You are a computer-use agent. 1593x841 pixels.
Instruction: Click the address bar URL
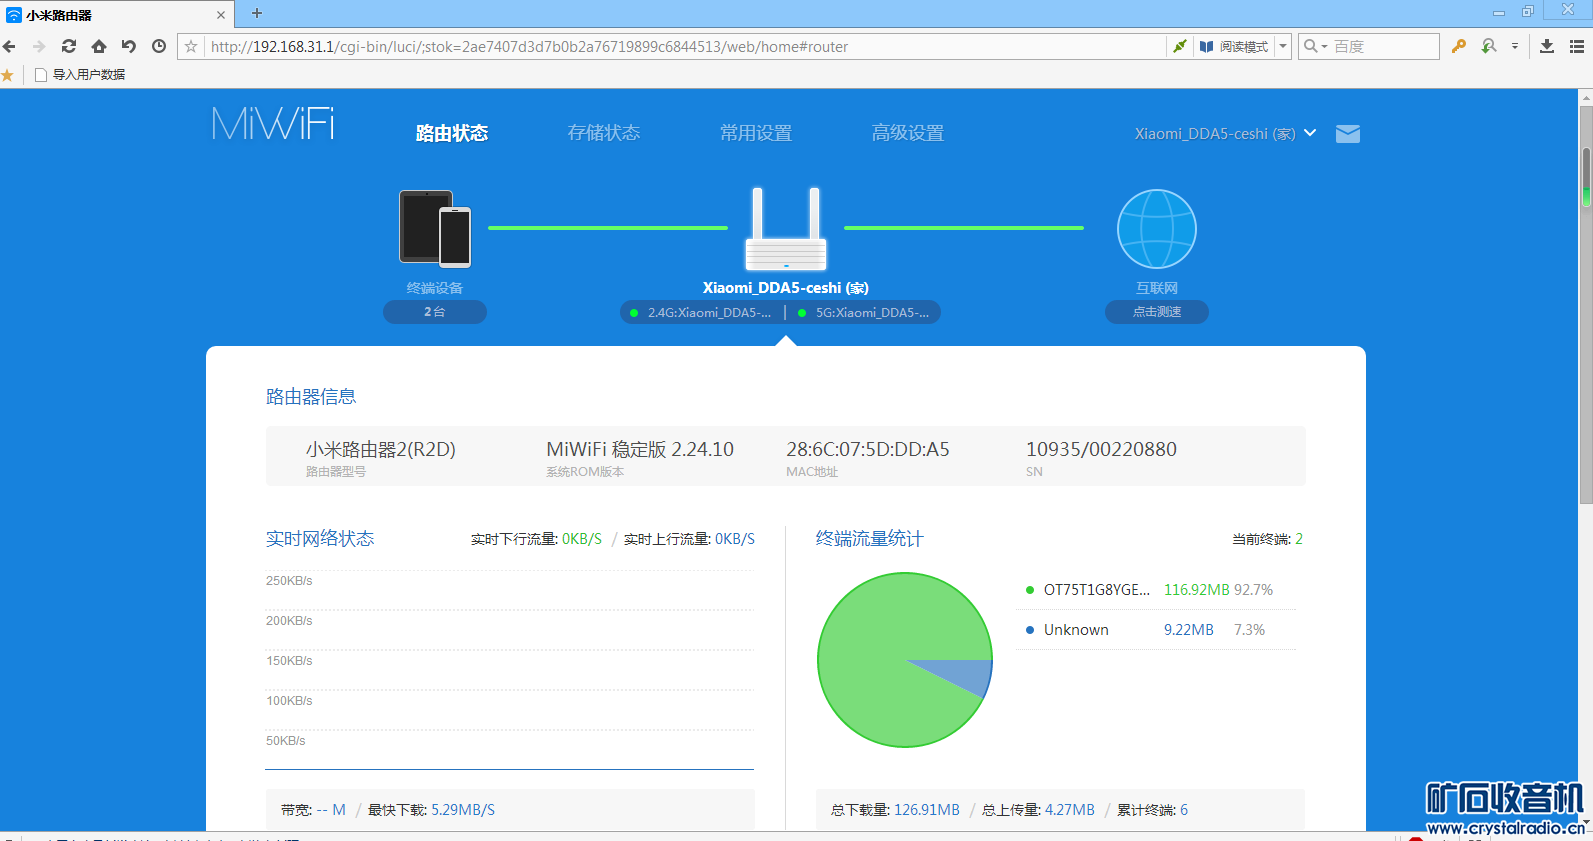(530, 46)
